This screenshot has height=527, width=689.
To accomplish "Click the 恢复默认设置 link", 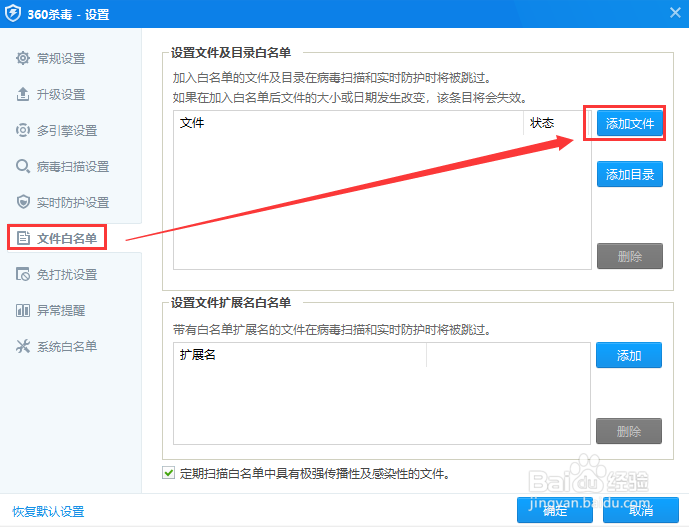I will (x=48, y=512).
